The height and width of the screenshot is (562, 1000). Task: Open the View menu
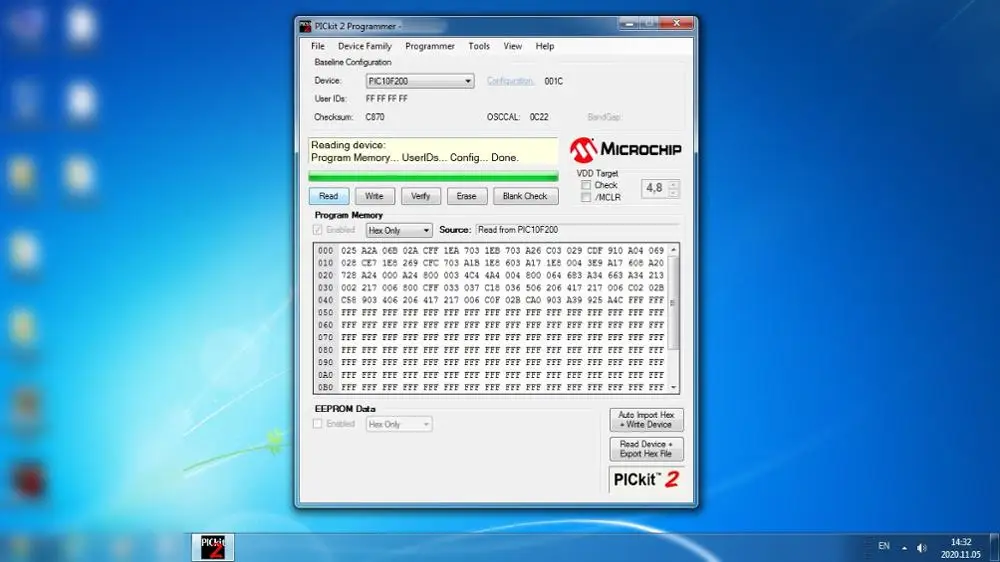click(x=512, y=46)
